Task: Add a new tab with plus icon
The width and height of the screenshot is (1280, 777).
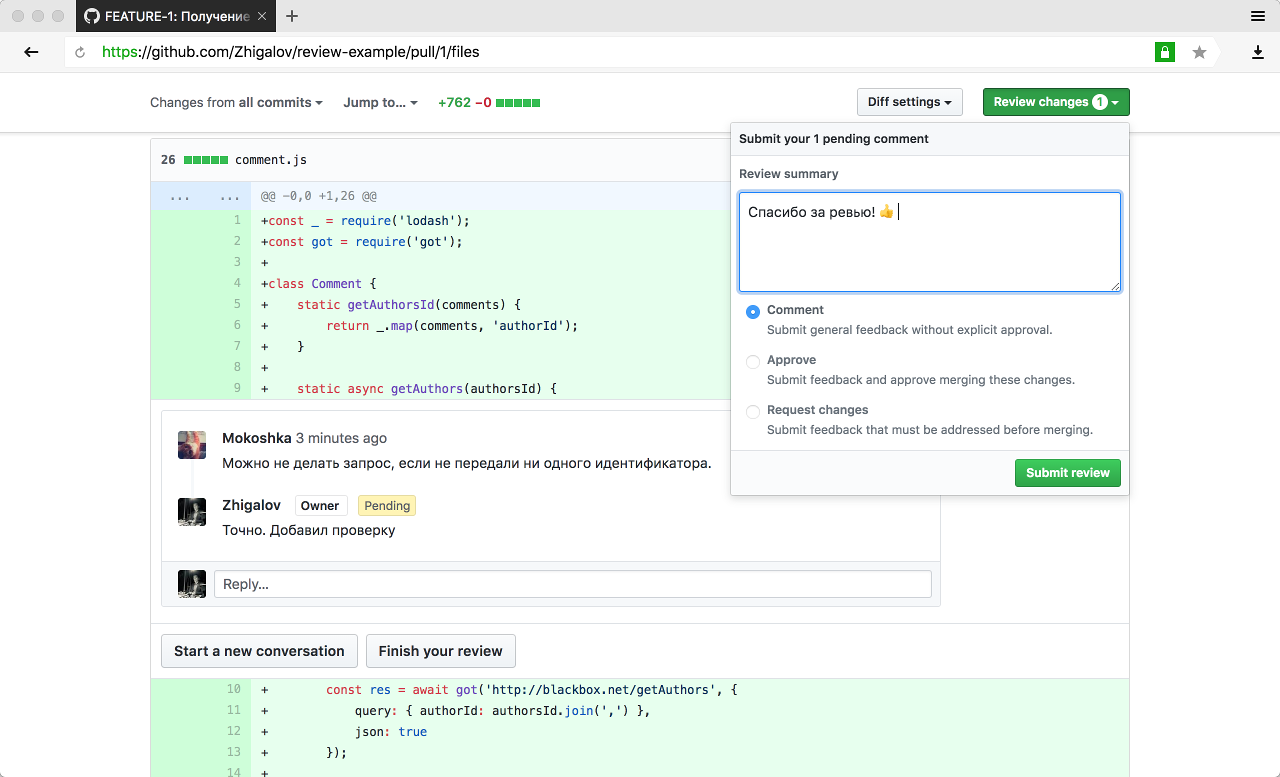Action: (292, 16)
